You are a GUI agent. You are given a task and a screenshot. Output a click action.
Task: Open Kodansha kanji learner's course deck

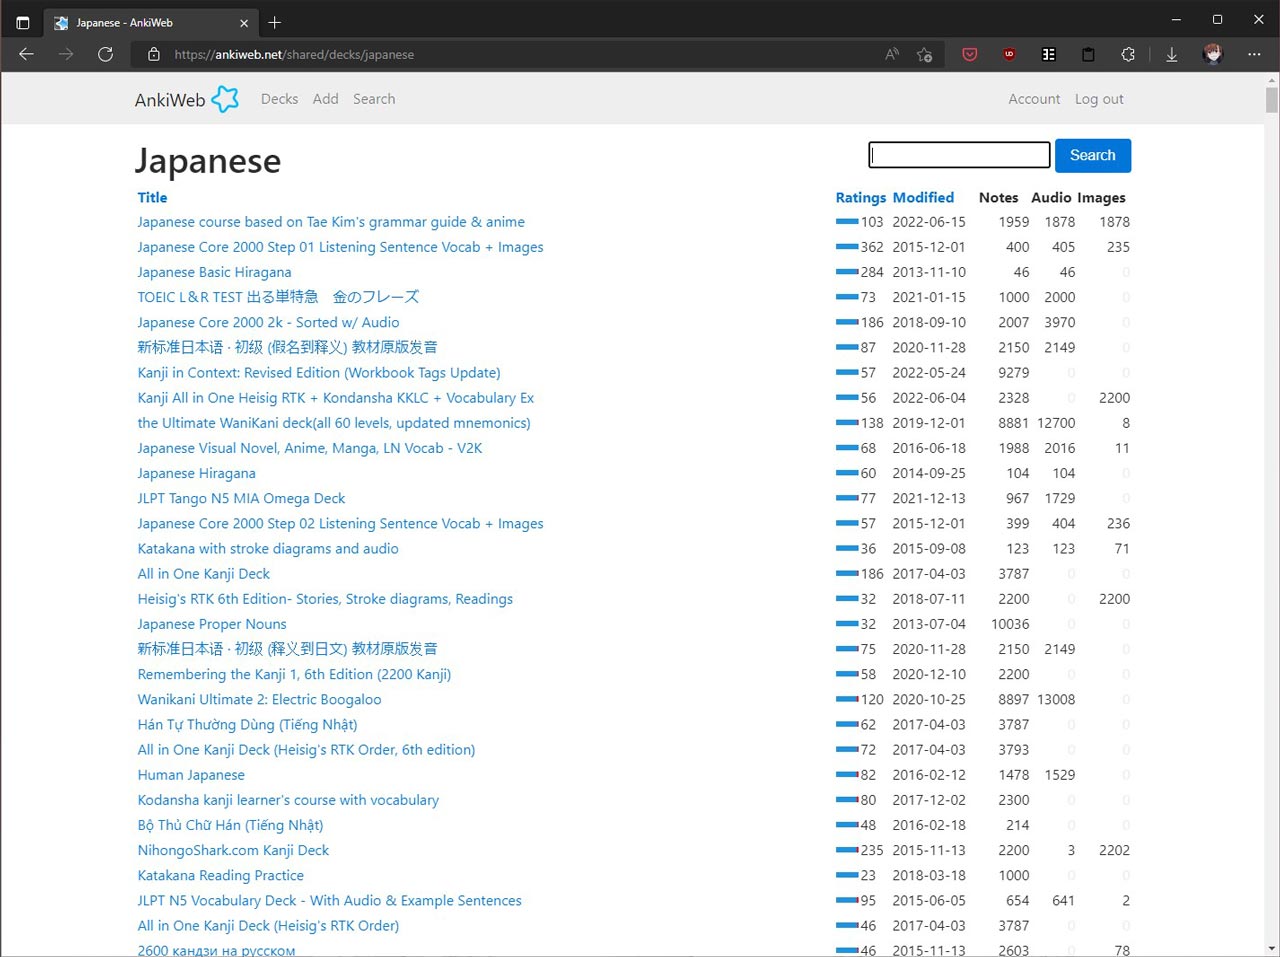[x=288, y=800]
